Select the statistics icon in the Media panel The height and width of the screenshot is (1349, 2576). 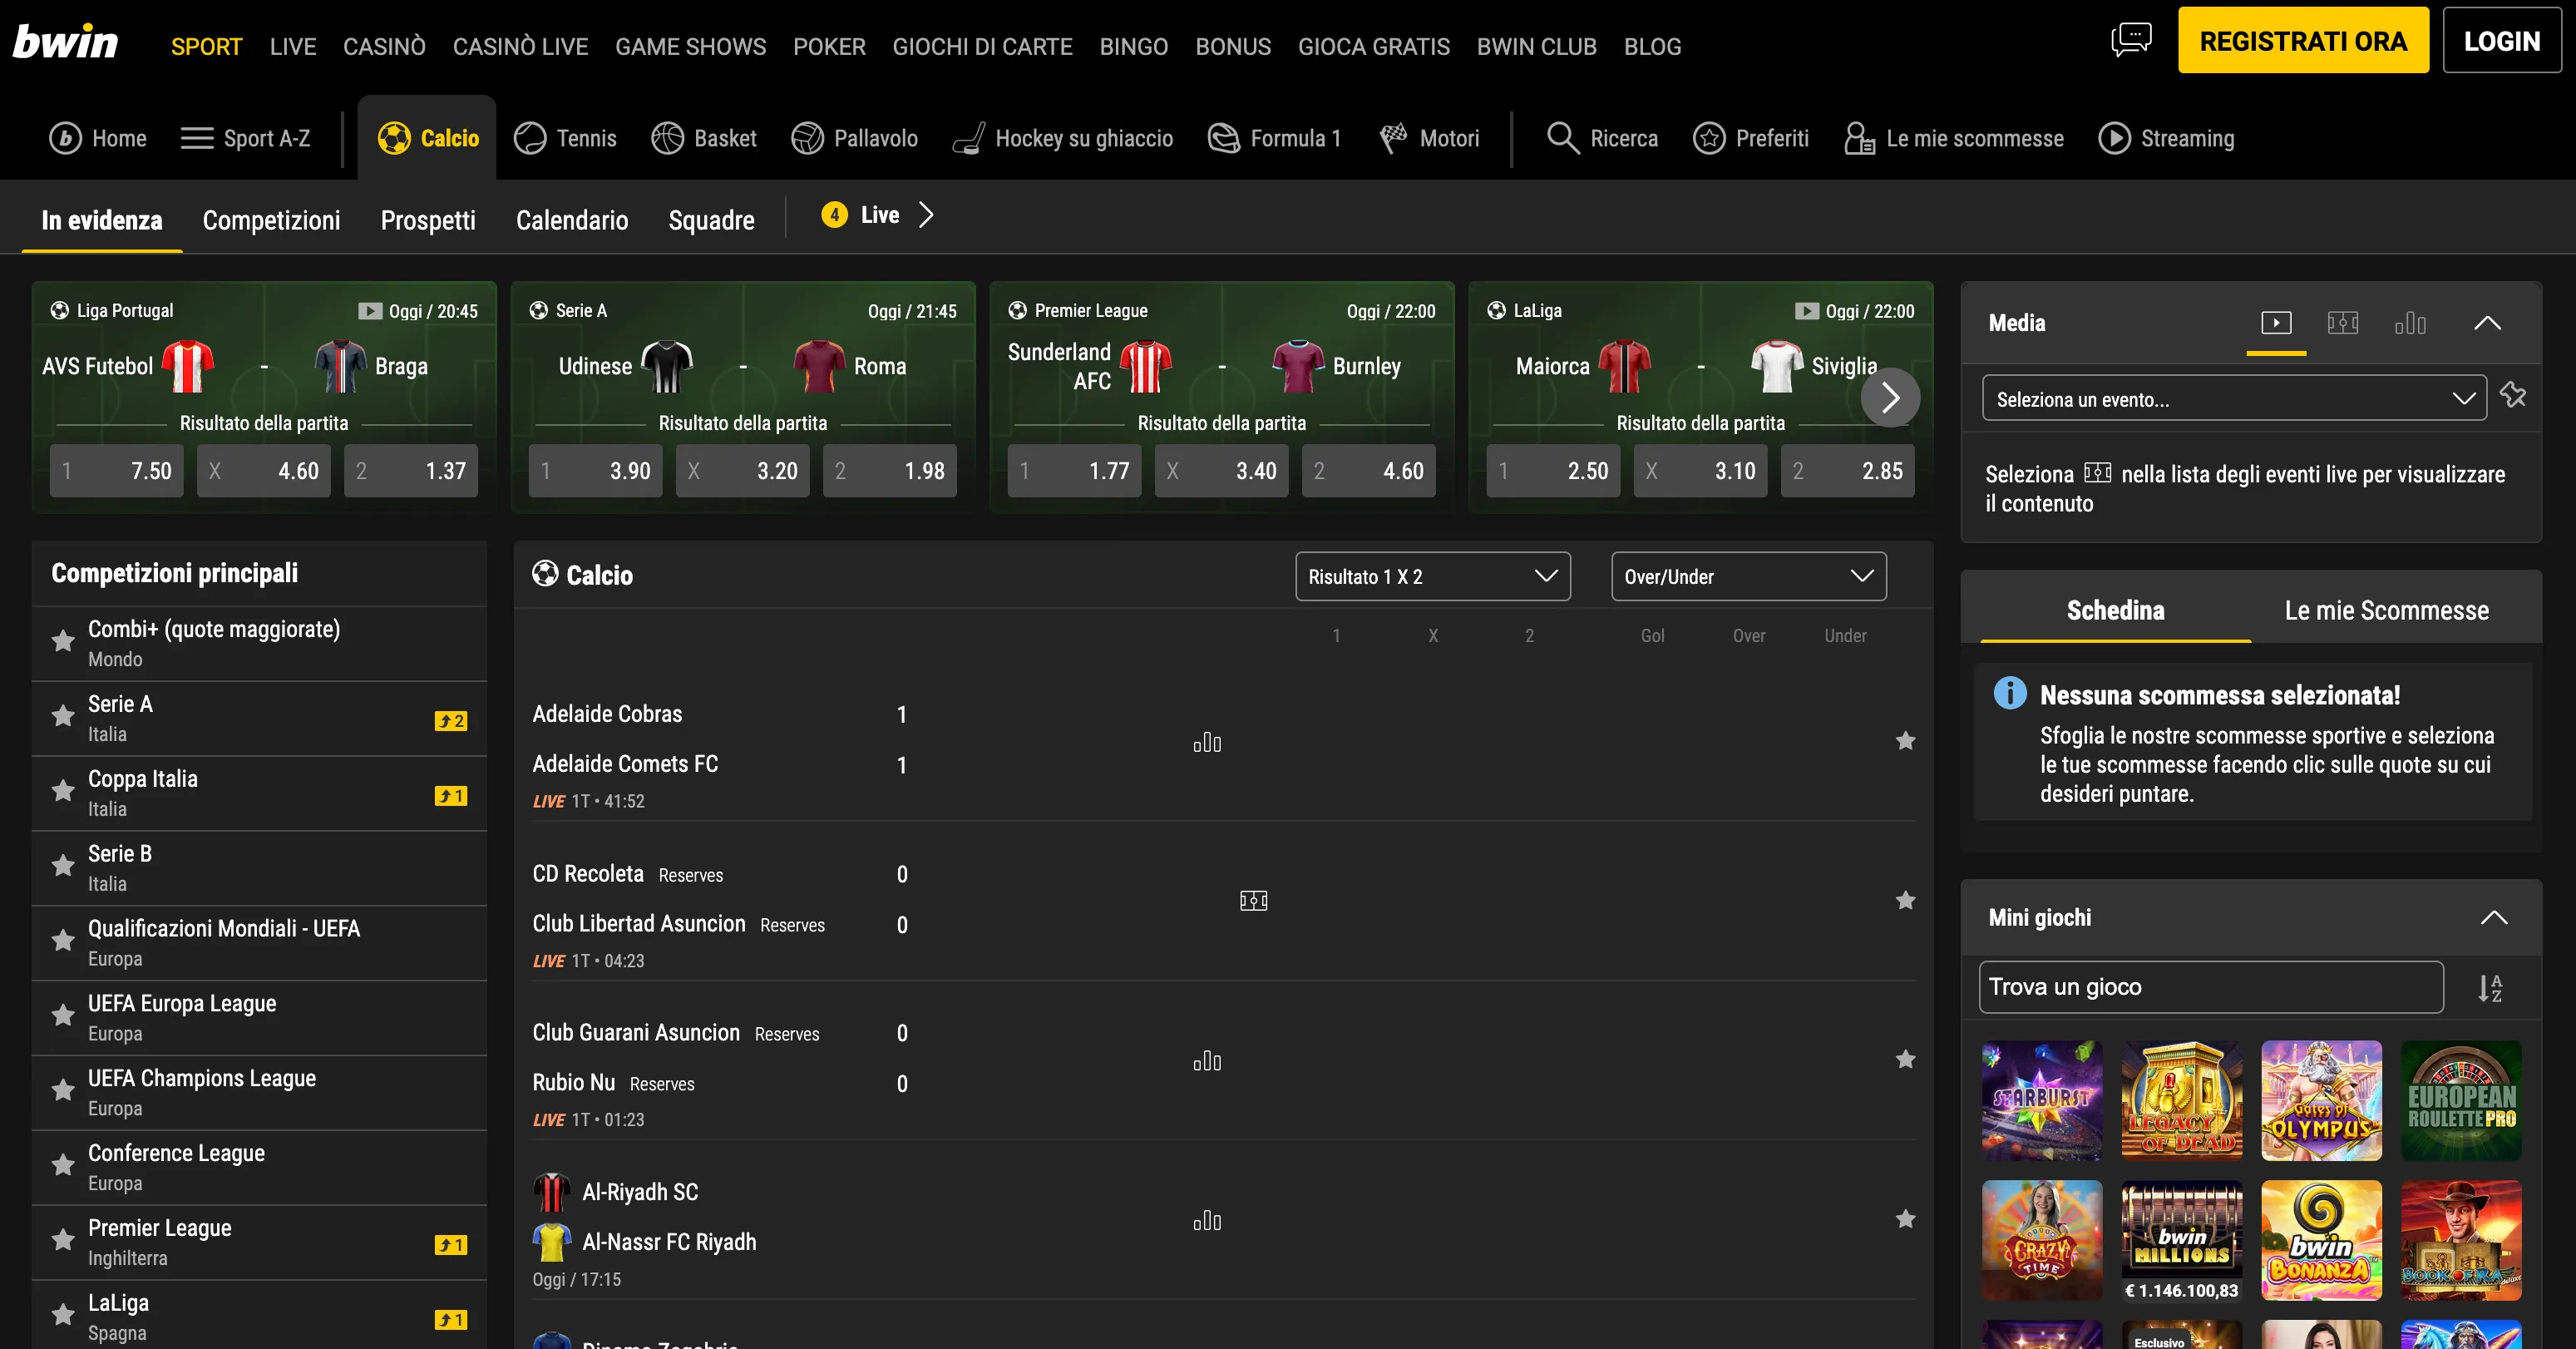(2409, 323)
